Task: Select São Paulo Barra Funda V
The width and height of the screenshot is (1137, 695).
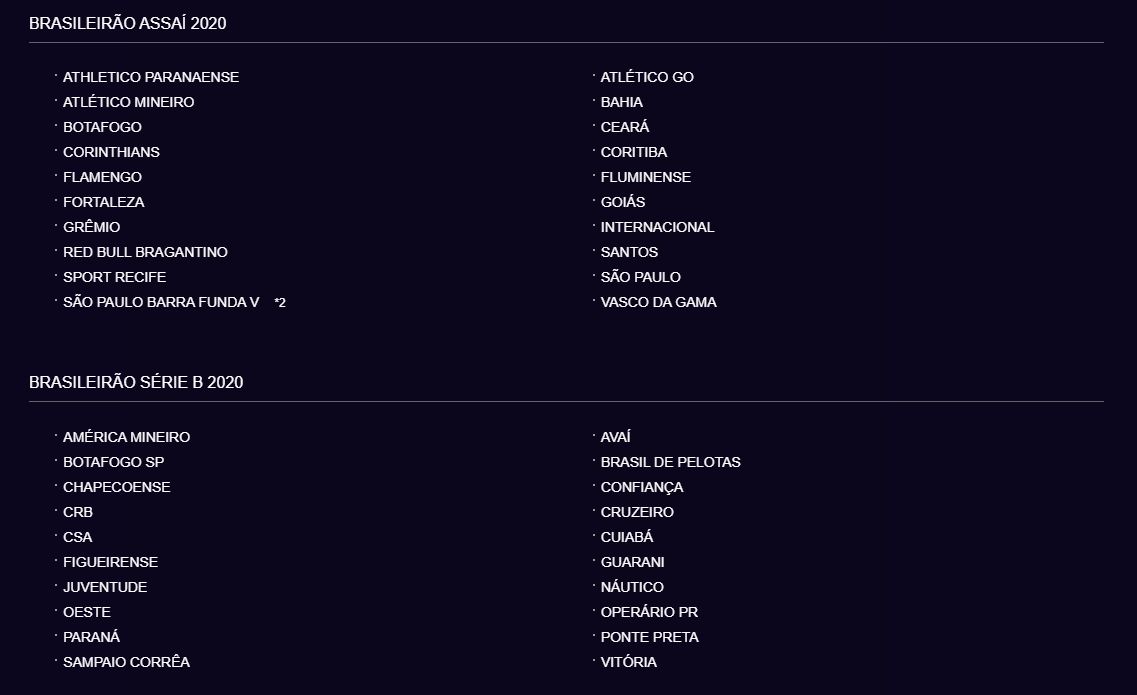Action: point(161,302)
